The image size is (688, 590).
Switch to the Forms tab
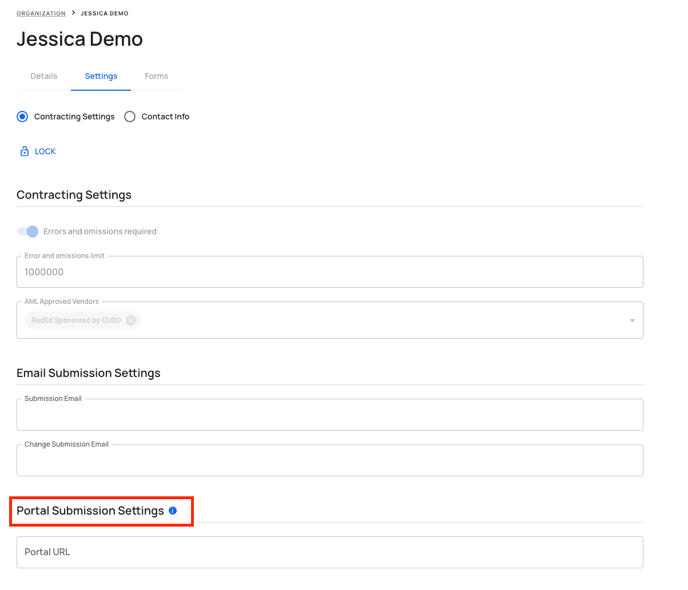click(157, 76)
